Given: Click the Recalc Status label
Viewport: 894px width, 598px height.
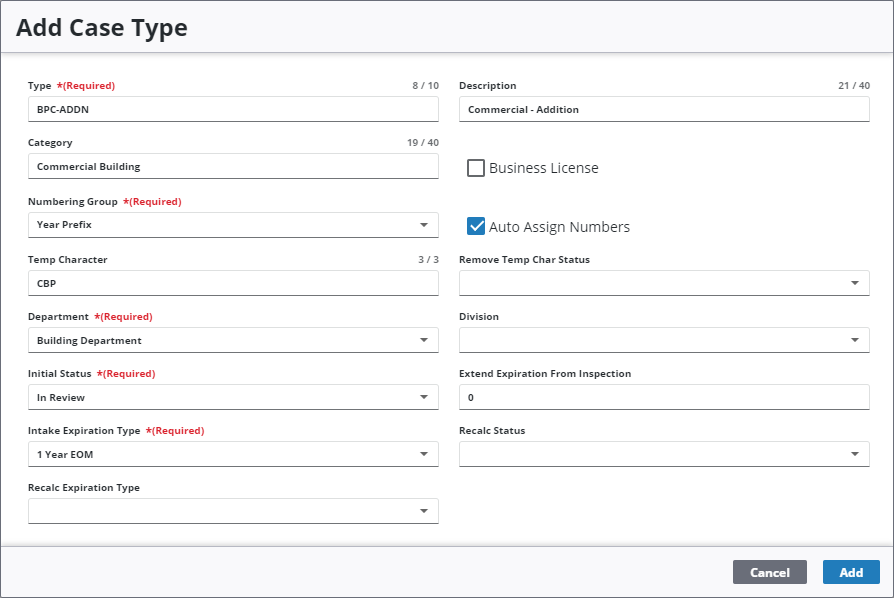Looking at the screenshot, I should click(x=492, y=430).
